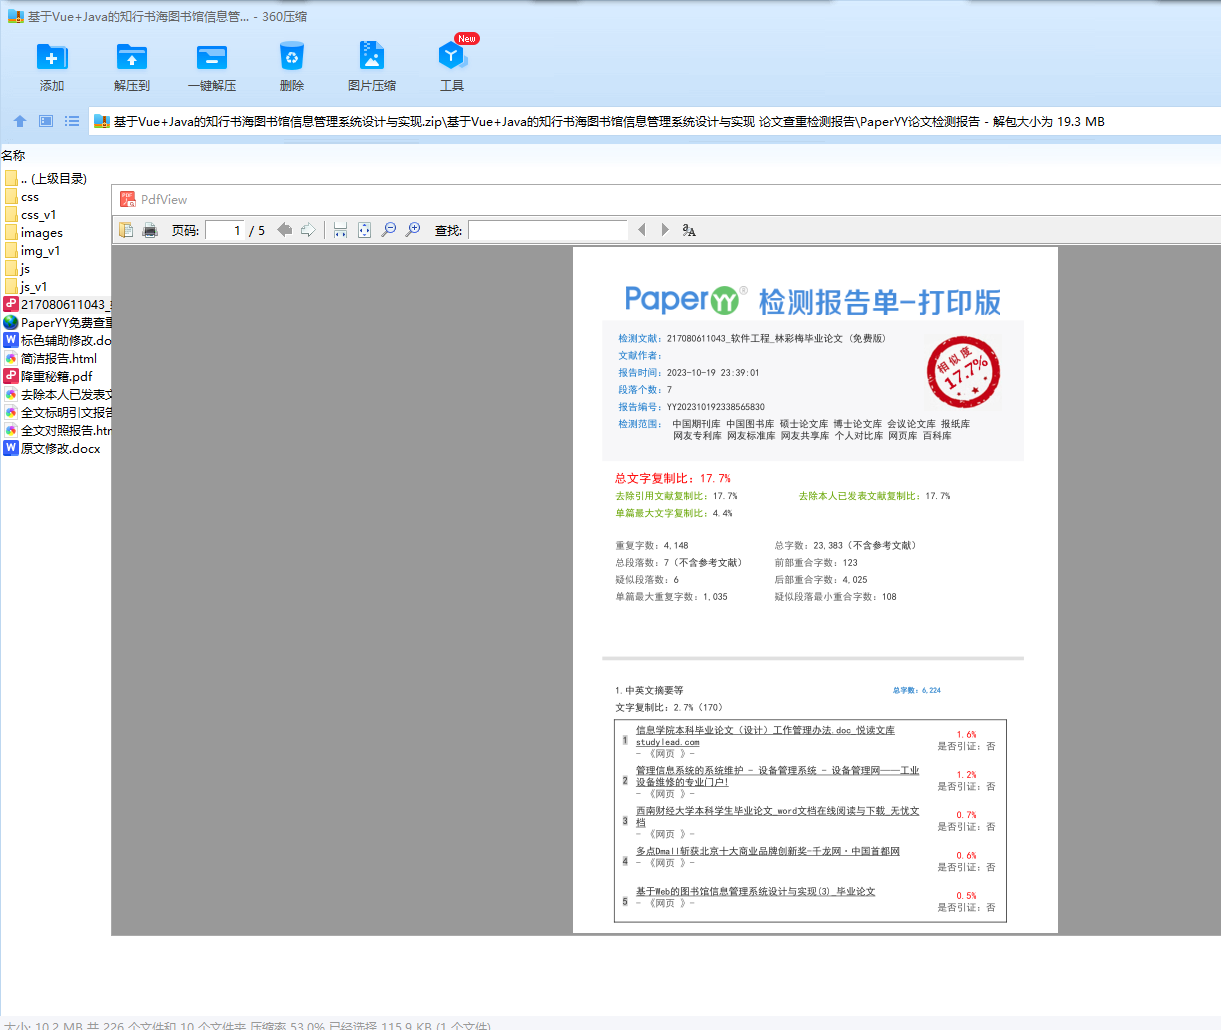Click the PaperYY logo in the report

click(x=686, y=299)
